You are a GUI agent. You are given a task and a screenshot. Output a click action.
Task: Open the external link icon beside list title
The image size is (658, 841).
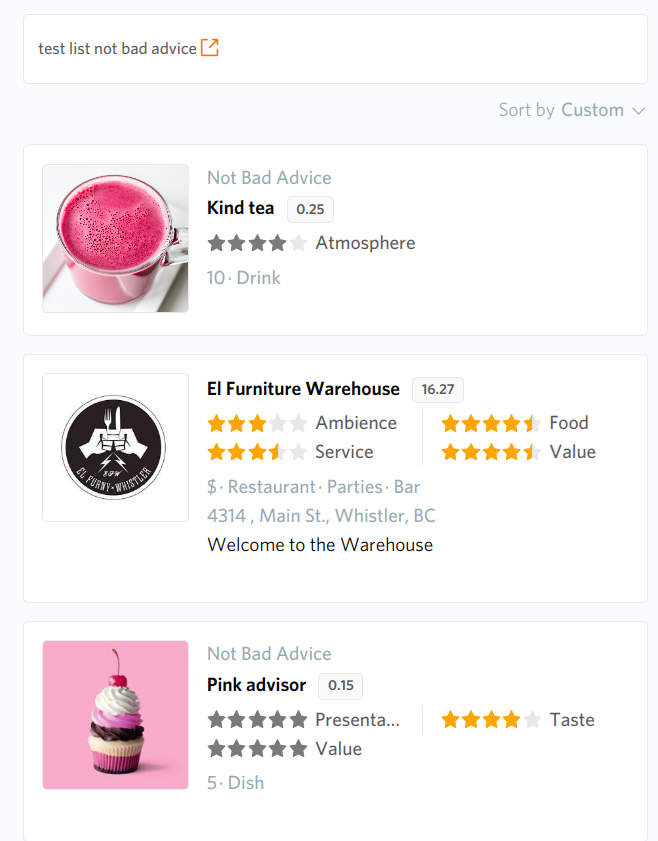coord(210,48)
